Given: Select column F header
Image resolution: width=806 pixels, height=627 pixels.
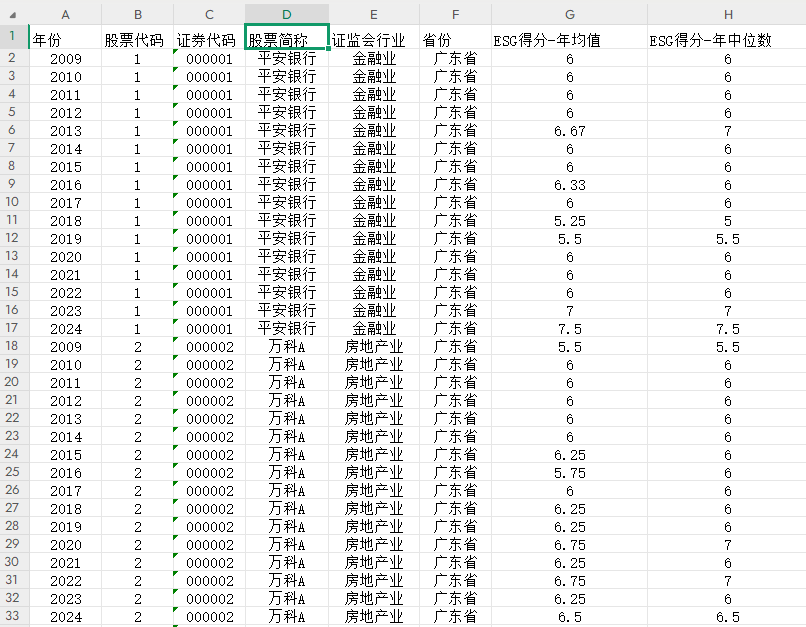Looking at the screenshot, I should click(x=455, y=14).
